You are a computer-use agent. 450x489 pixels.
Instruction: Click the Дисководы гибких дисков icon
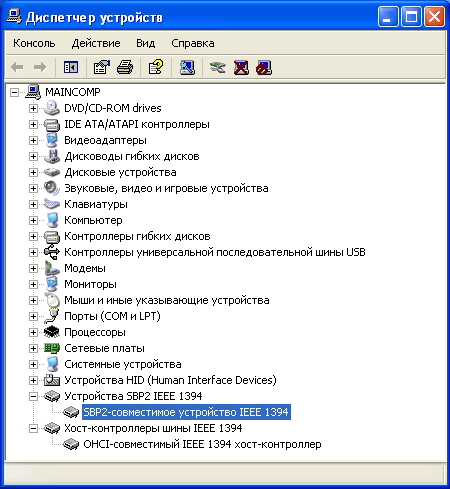click(52, 156)
